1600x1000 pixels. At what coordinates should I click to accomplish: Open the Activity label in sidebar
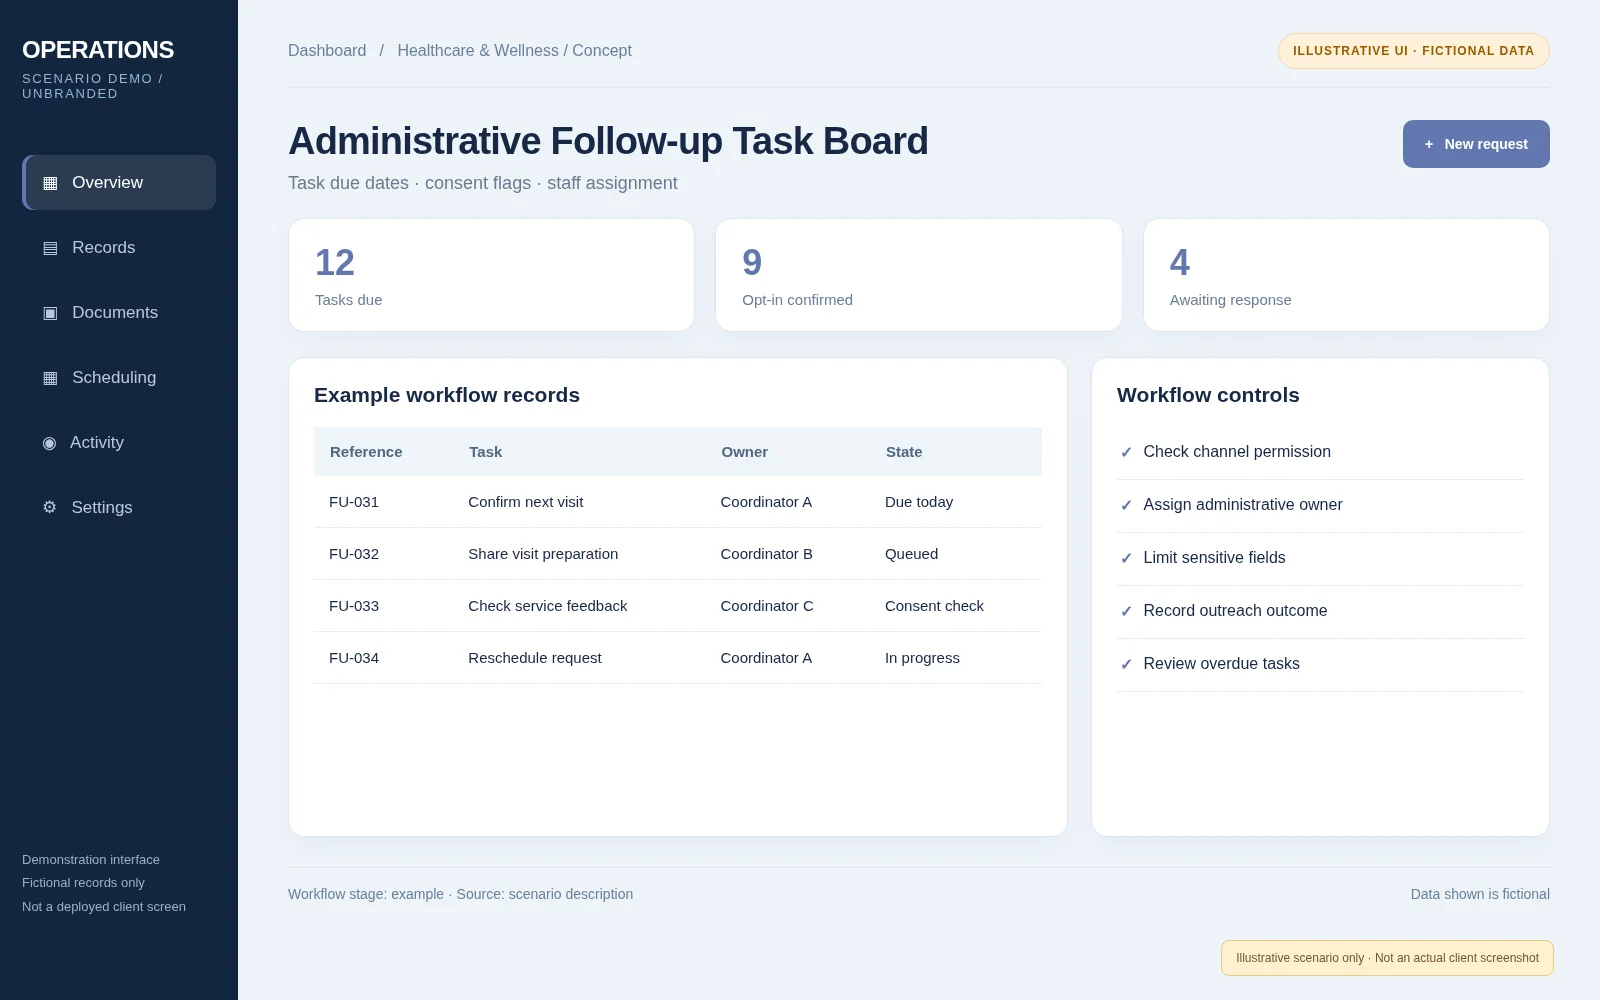97,442
